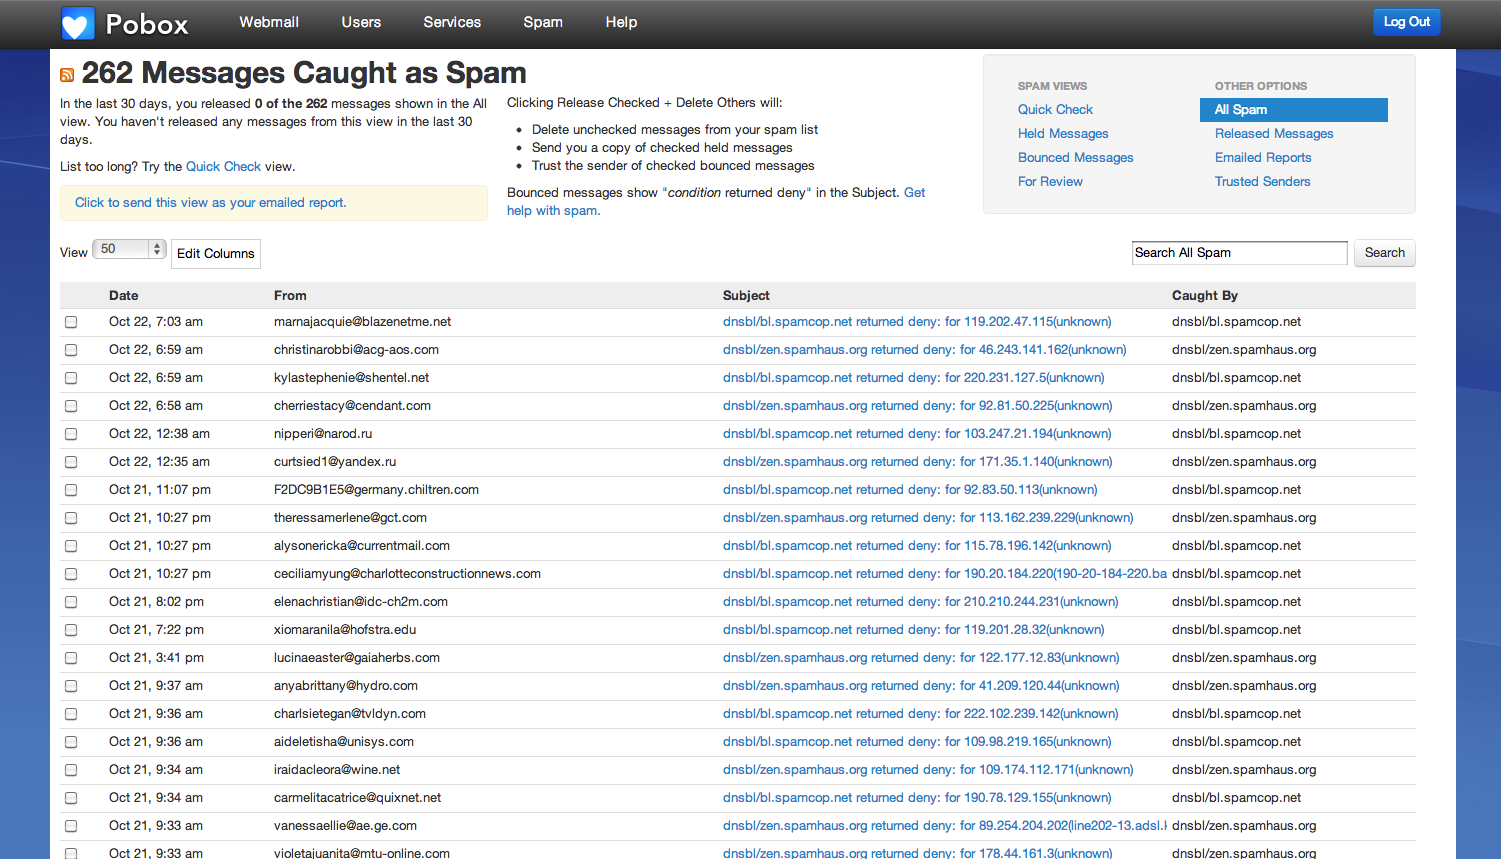Click the inline Quick Check view link
1501x859 pixels.
pyautogui.click(x=223, y=167)
